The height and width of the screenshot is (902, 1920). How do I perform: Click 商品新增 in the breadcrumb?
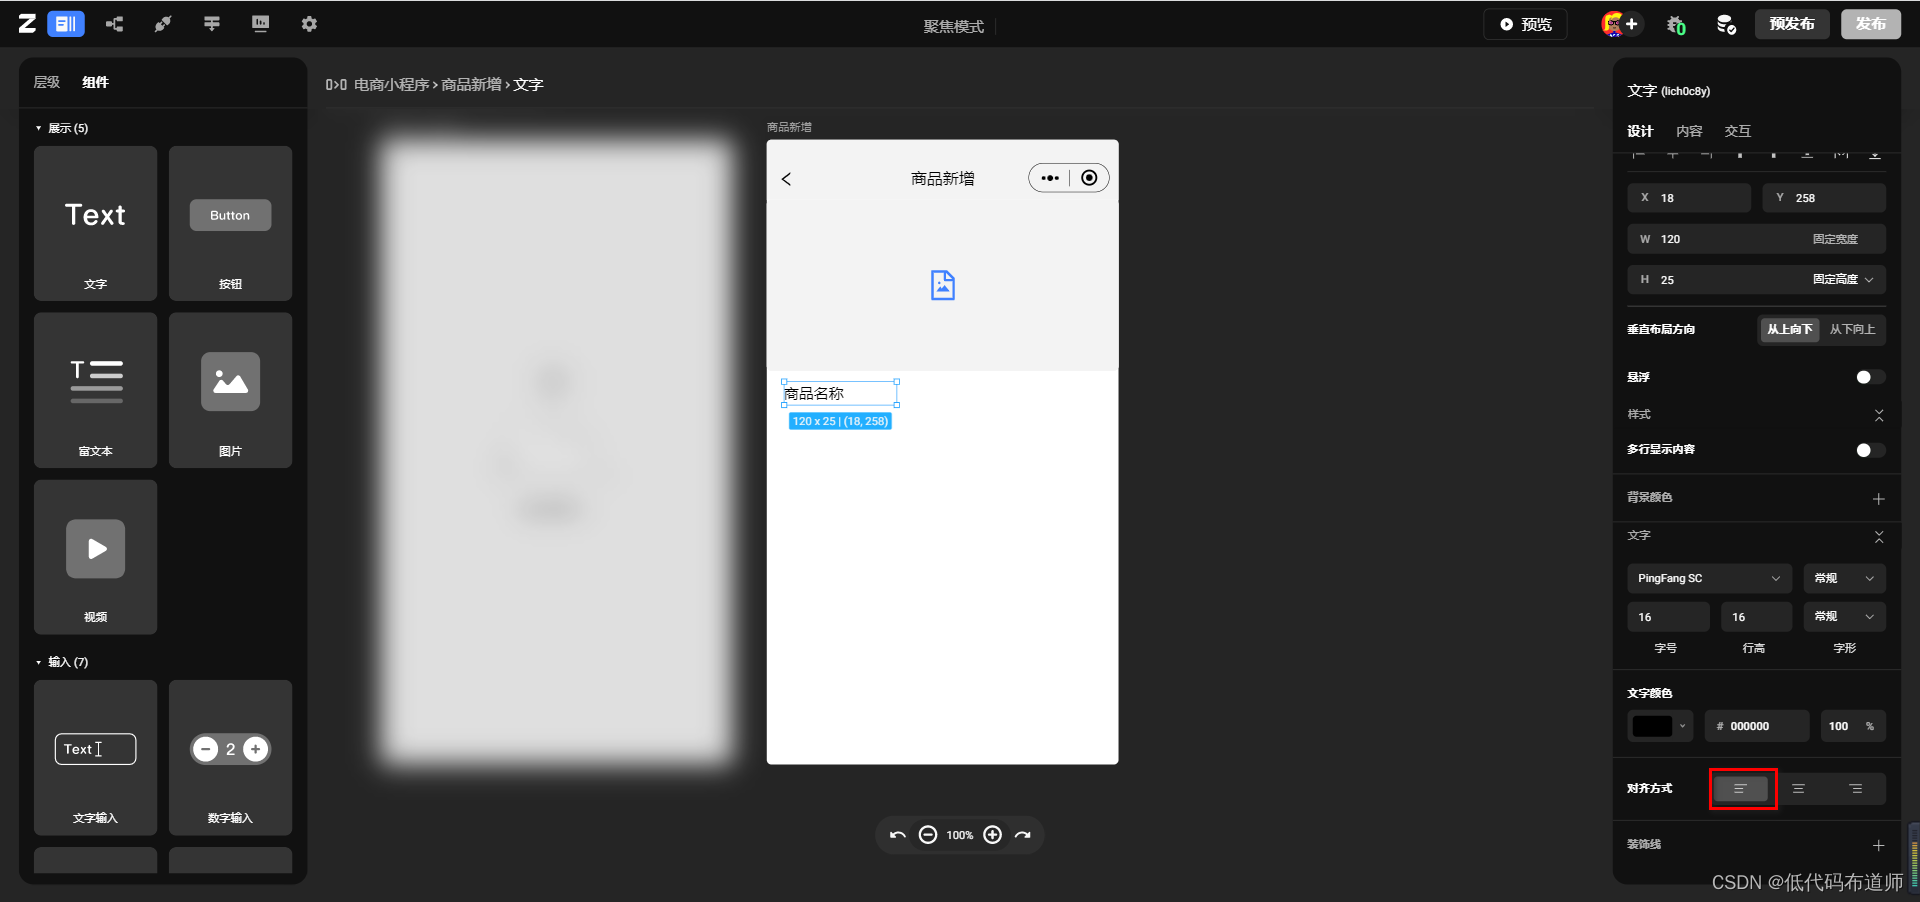[x=471, y=84]
